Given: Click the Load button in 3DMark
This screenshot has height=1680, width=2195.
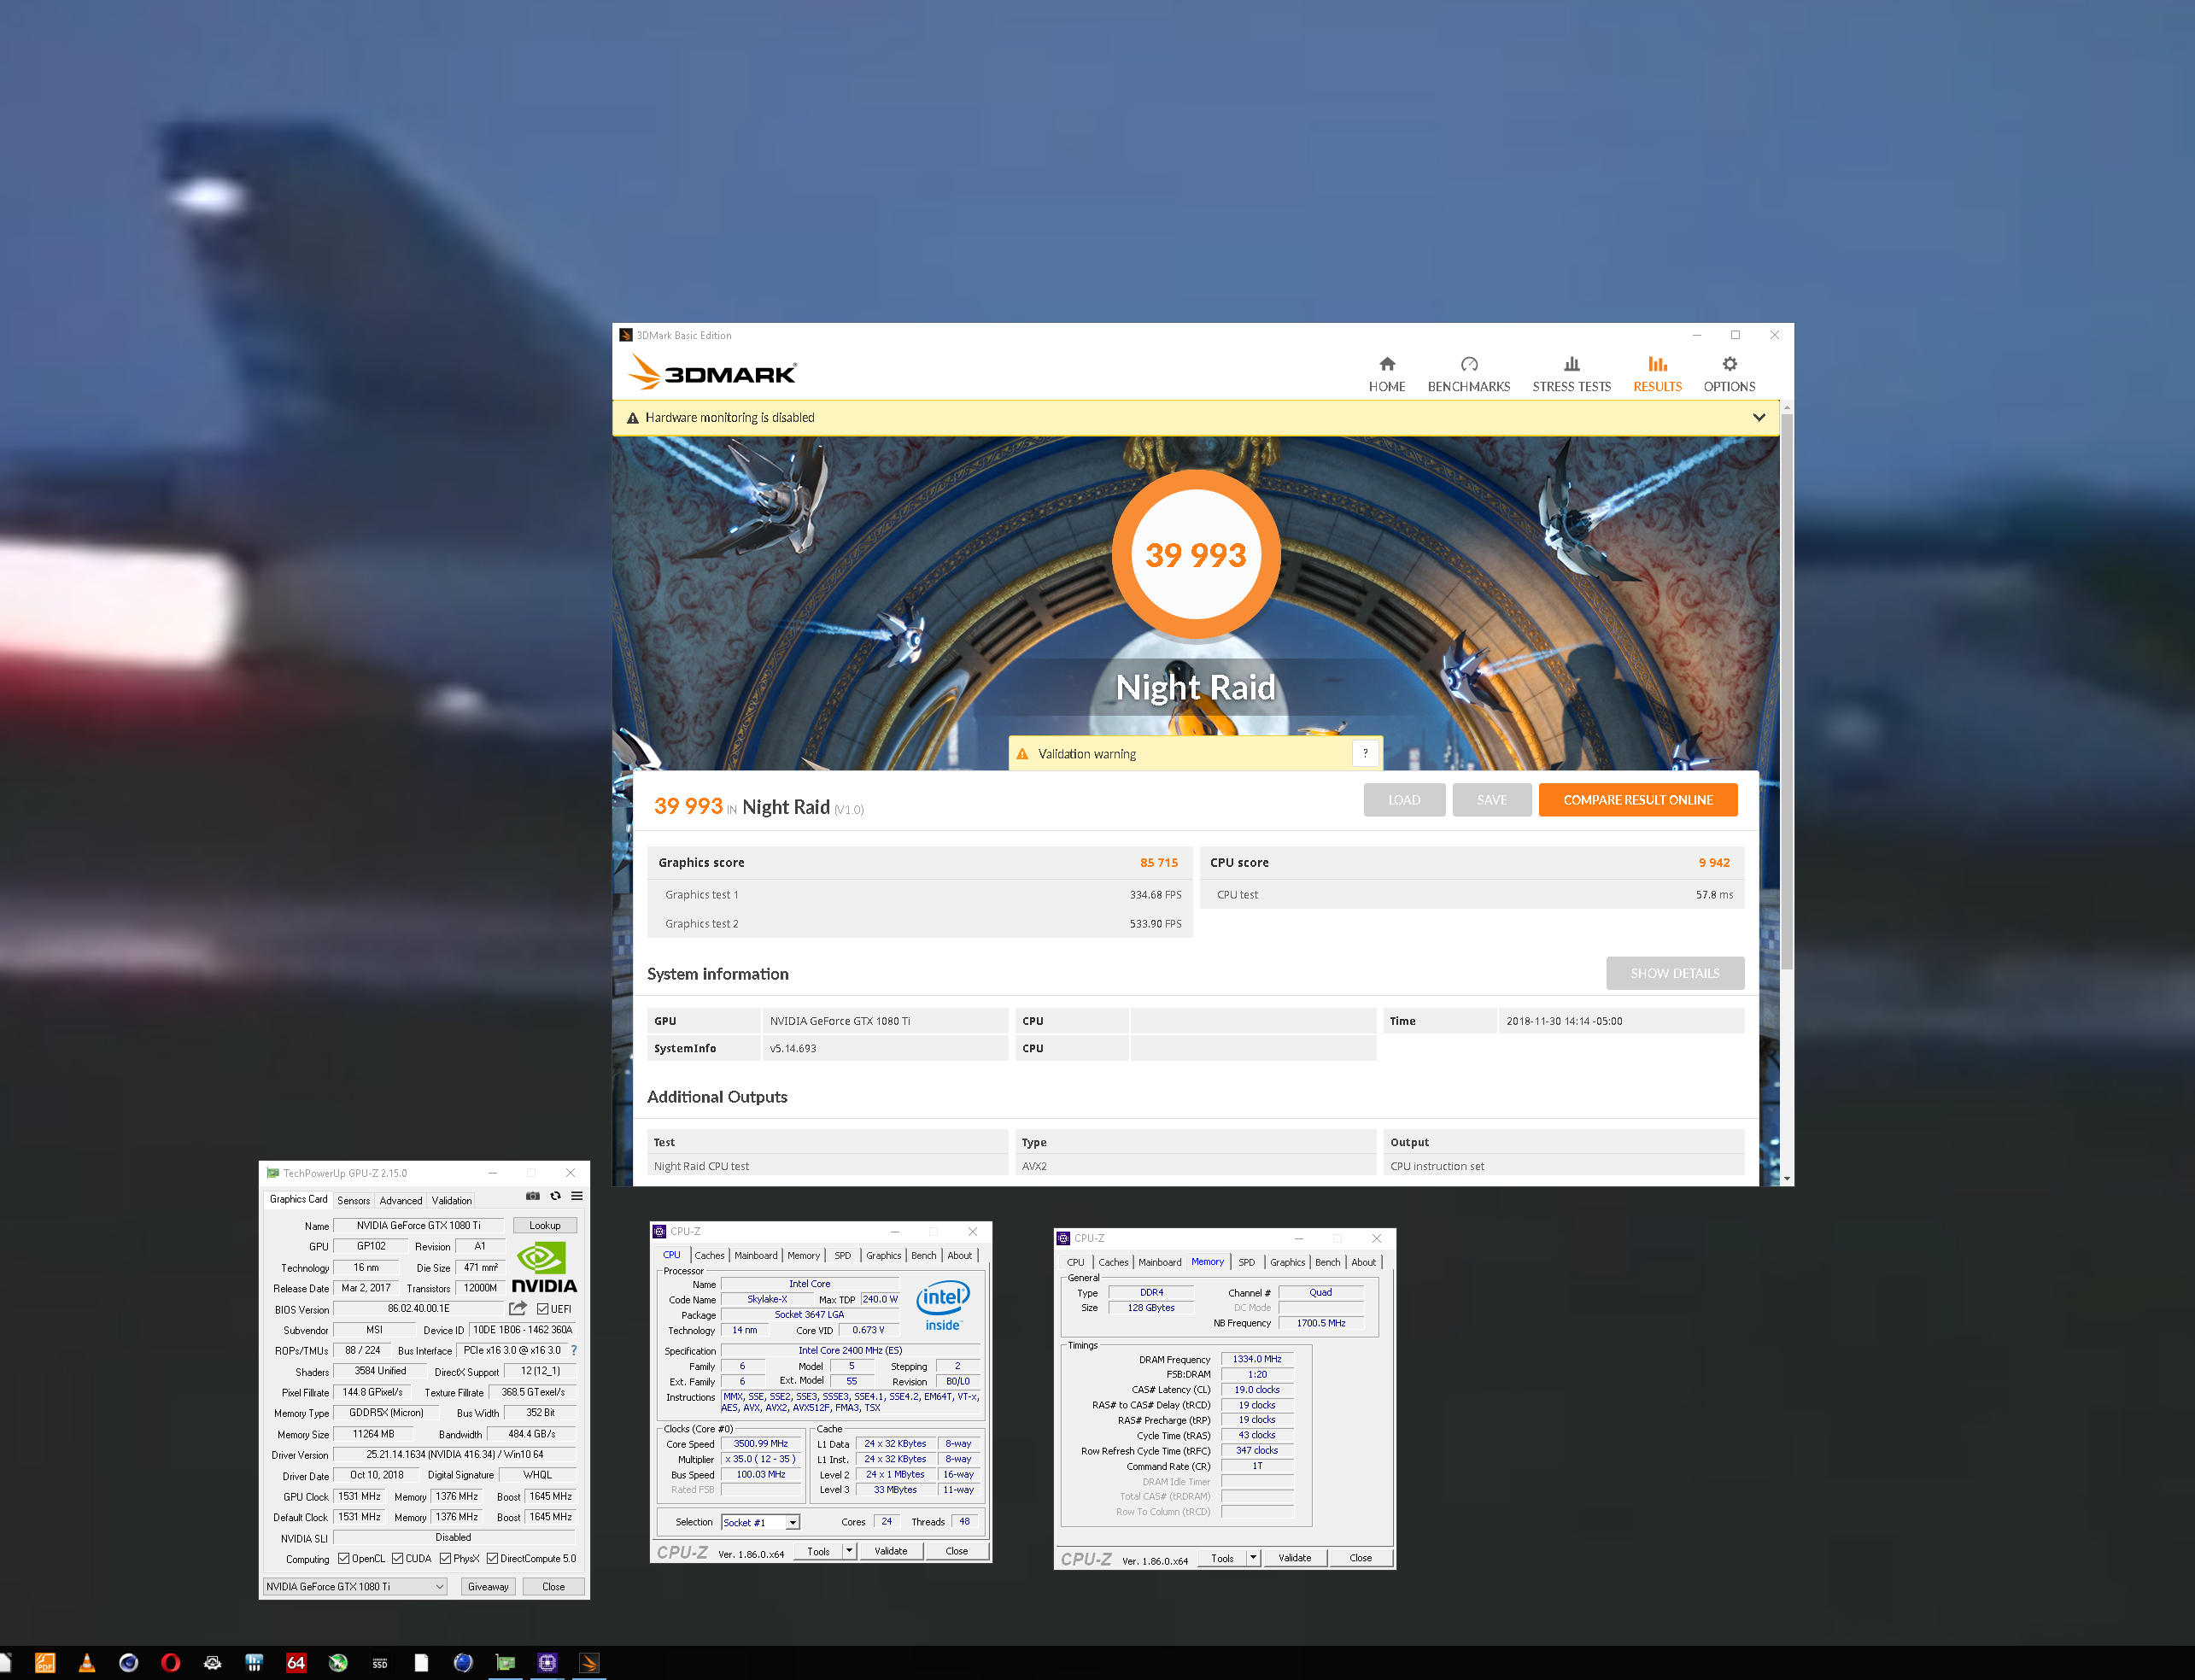Looking at the screenshot, I should pos(1403,799).
